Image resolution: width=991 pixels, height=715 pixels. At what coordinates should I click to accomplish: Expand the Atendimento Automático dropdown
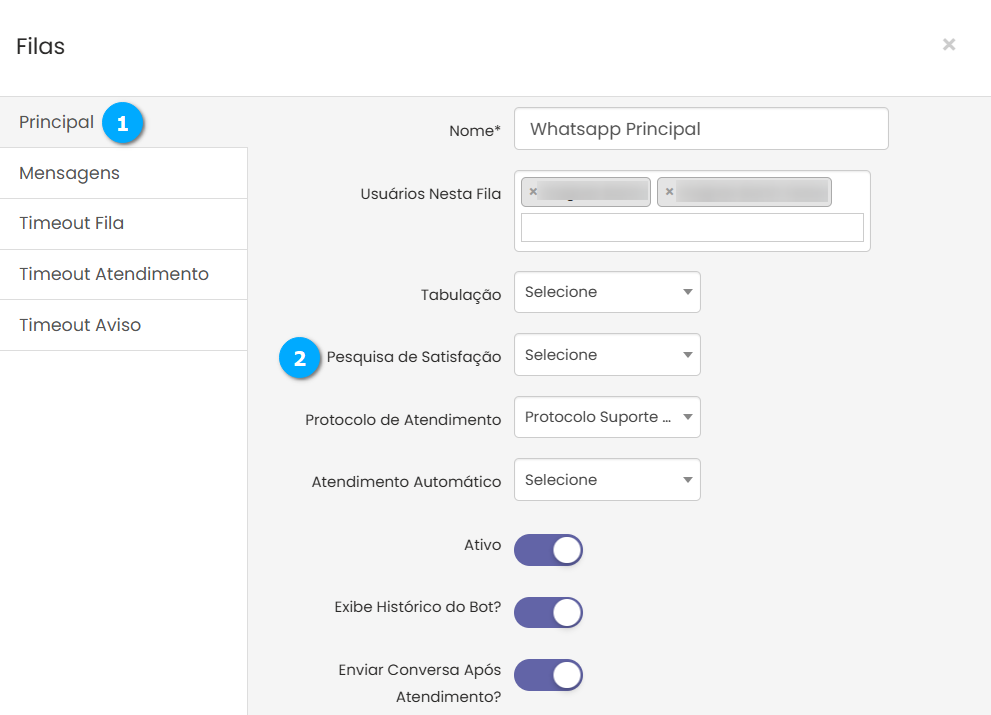pyautogui.click(x=607, y=480)
